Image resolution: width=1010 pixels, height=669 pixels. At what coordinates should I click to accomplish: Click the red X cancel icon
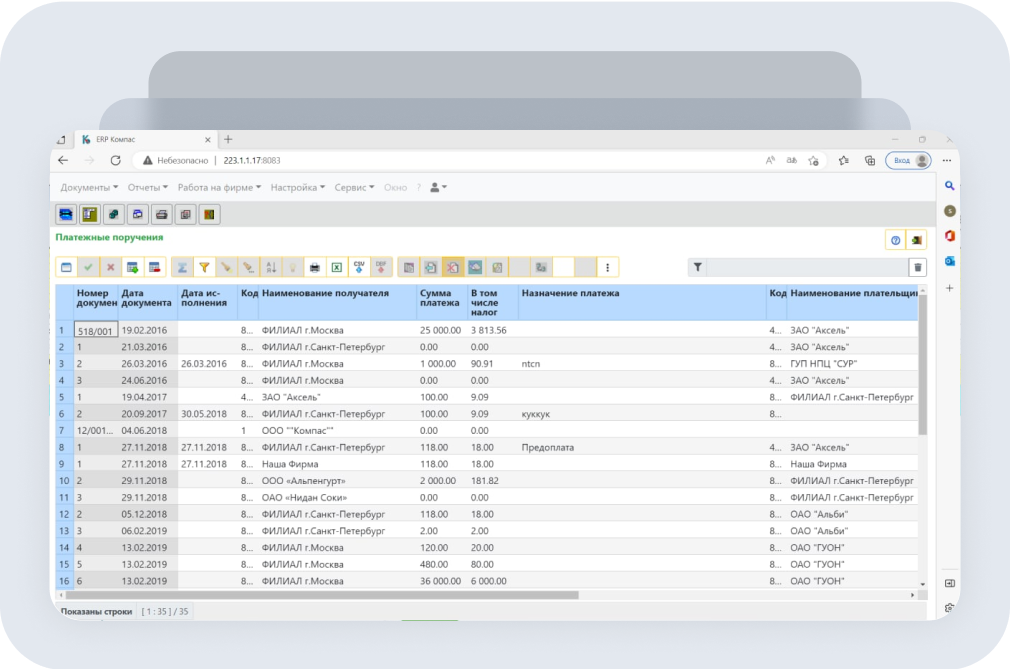click(110, 267)
